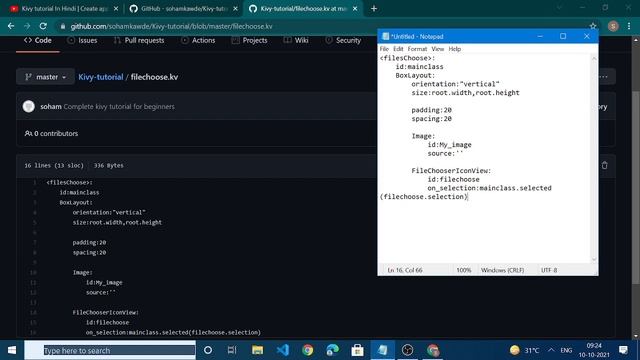Click soham's commit avatar
640x360 pixels.
pos(29,107)
